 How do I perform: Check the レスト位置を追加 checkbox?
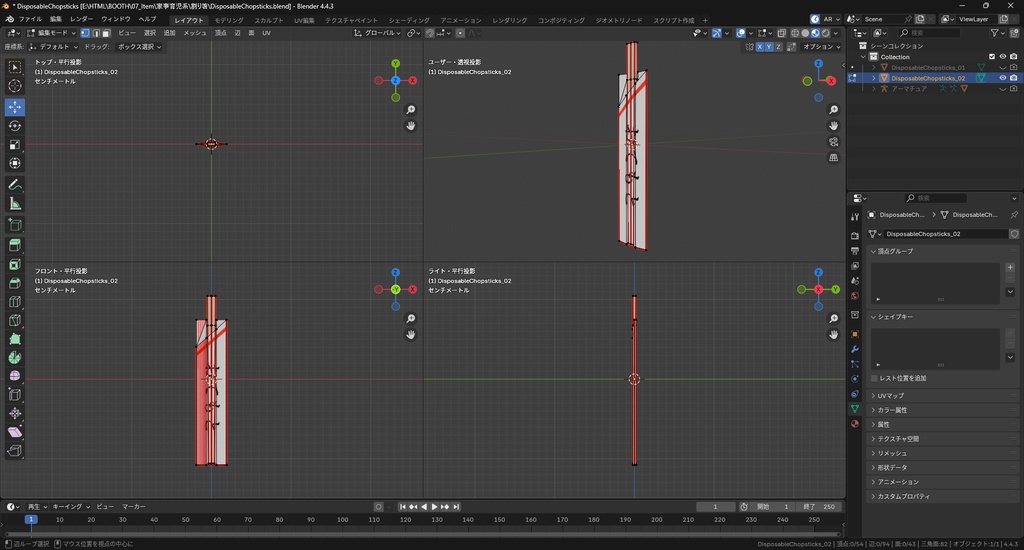874,378
